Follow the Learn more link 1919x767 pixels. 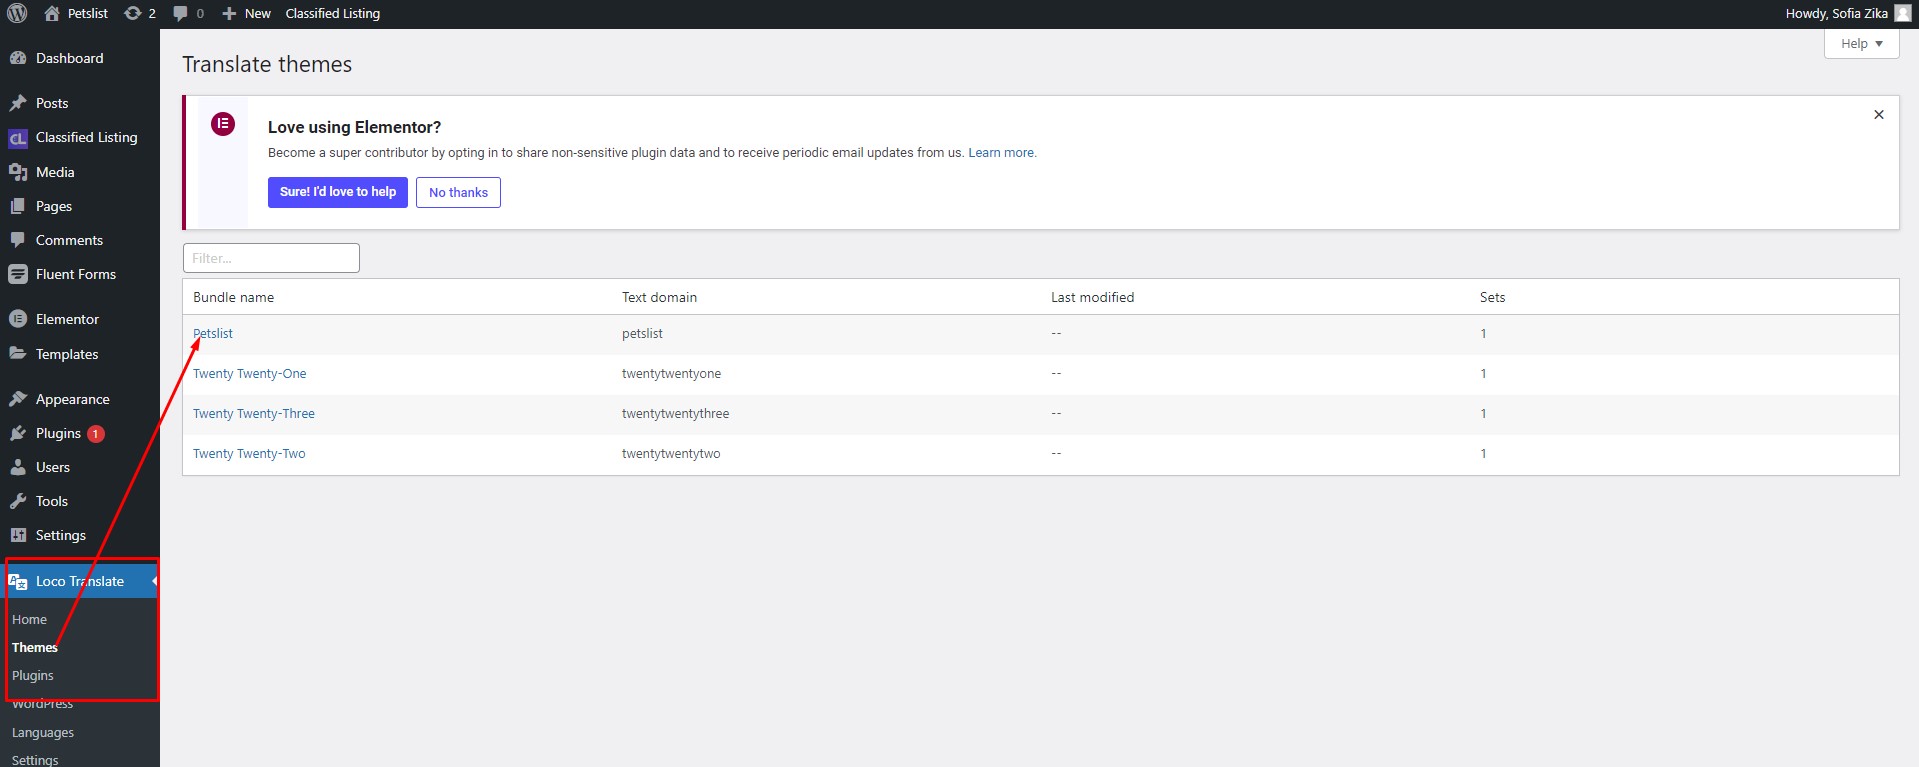(1002, 153)
